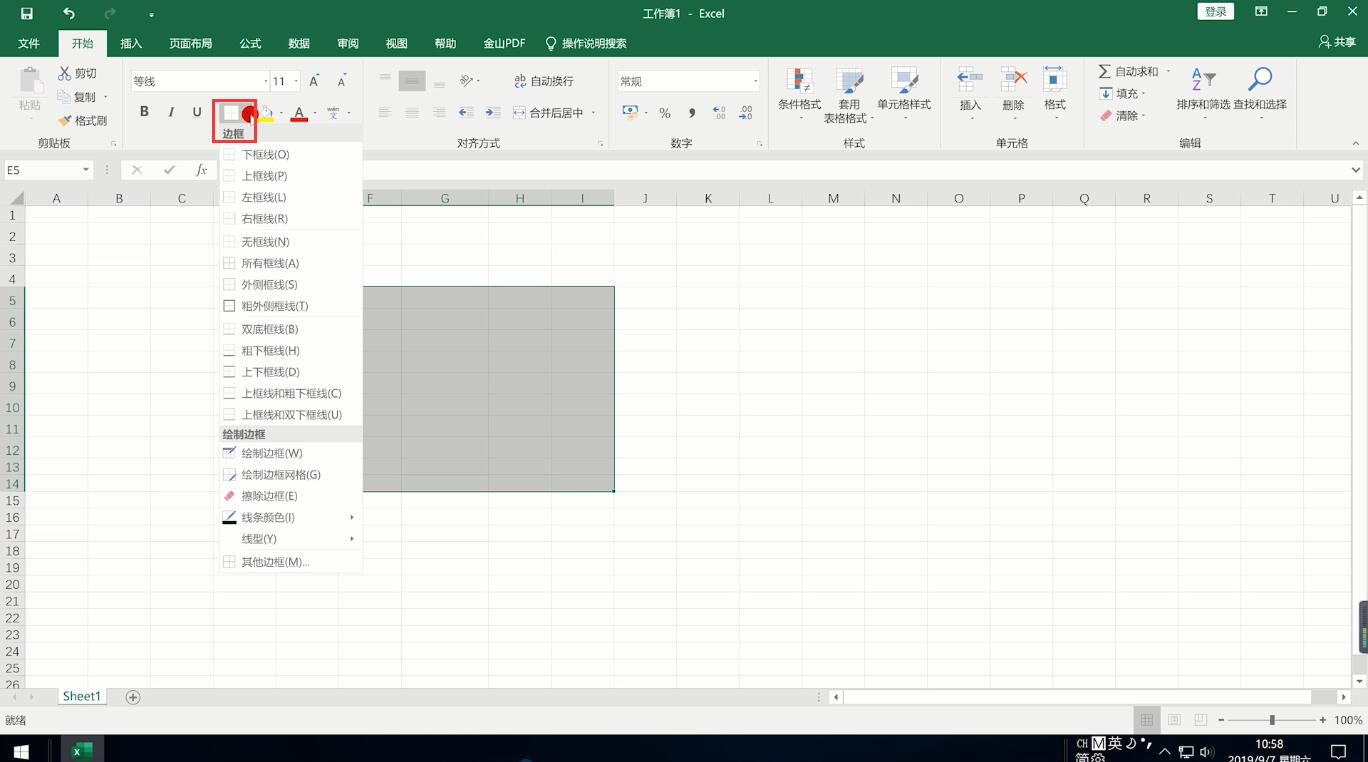
Task: Select No Border (无框线) menu item
Action: 290,241
